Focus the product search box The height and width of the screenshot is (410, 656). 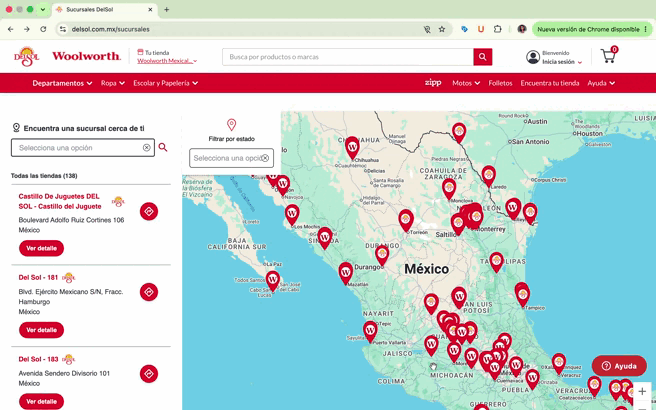[347, 57]
